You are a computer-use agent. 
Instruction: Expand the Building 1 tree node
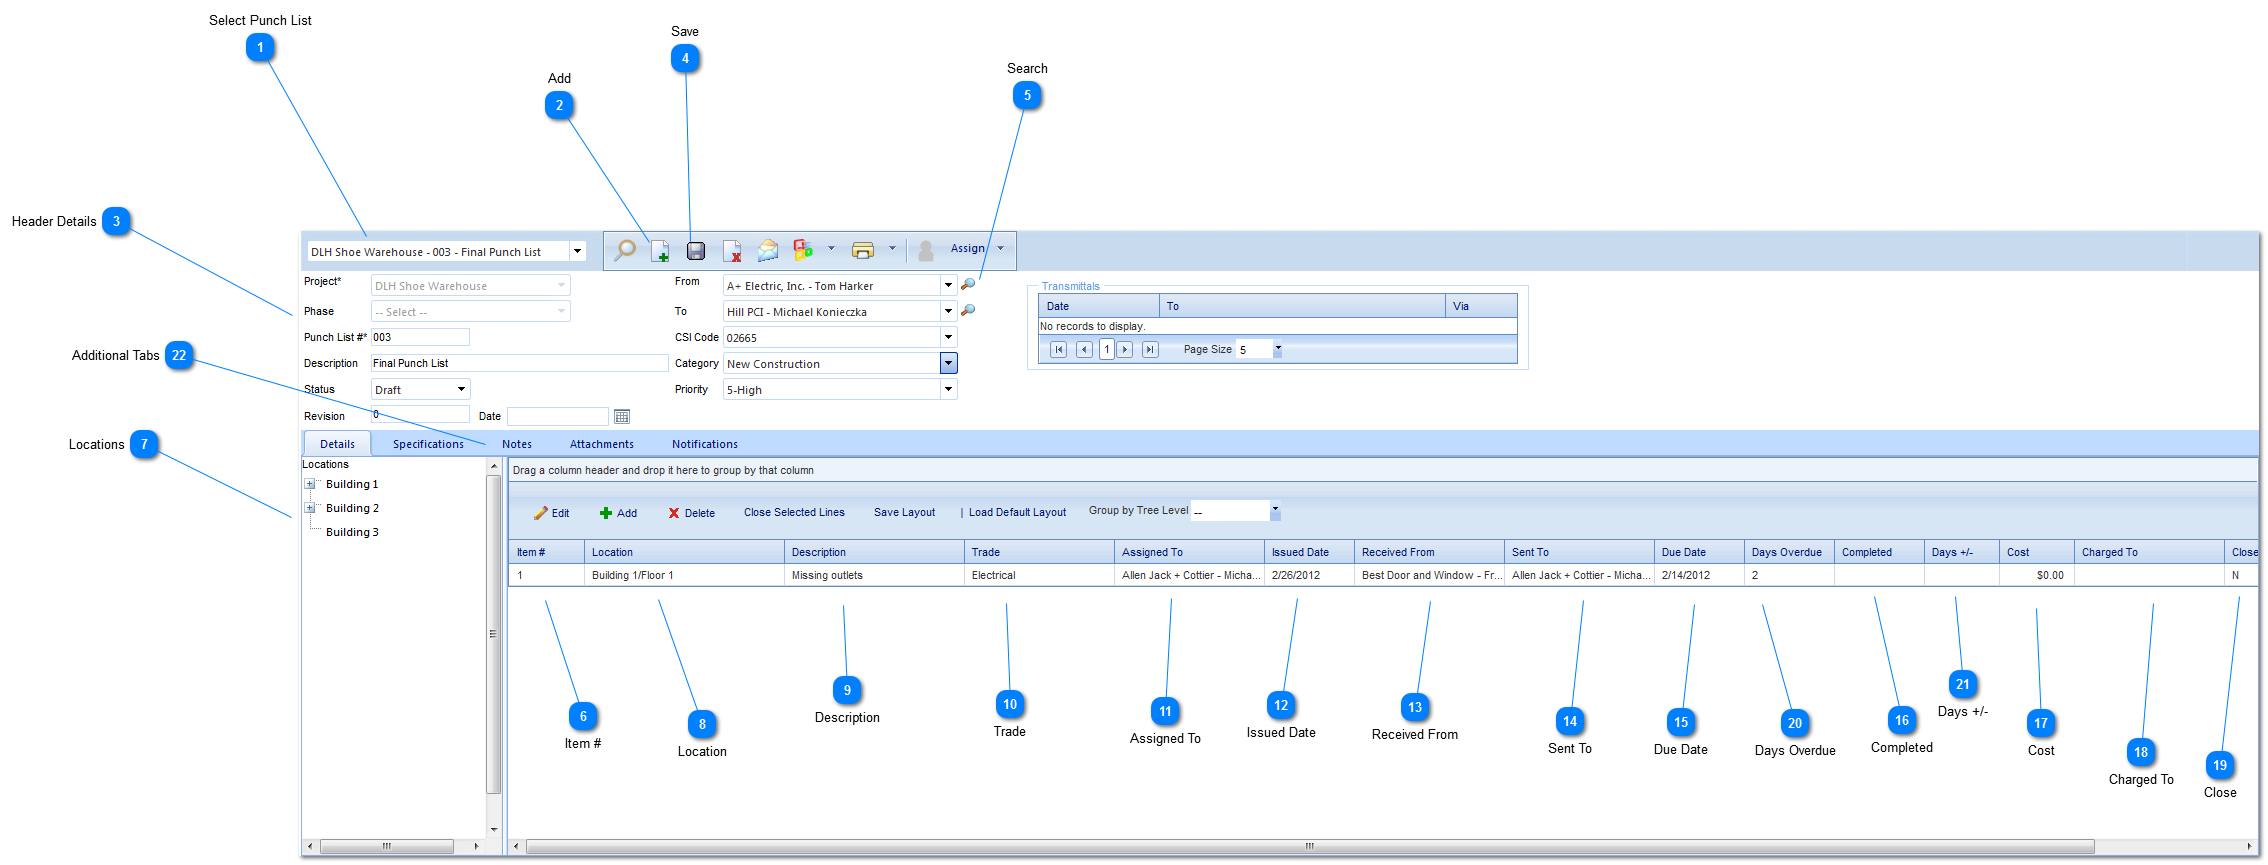[x=310, y=484]
